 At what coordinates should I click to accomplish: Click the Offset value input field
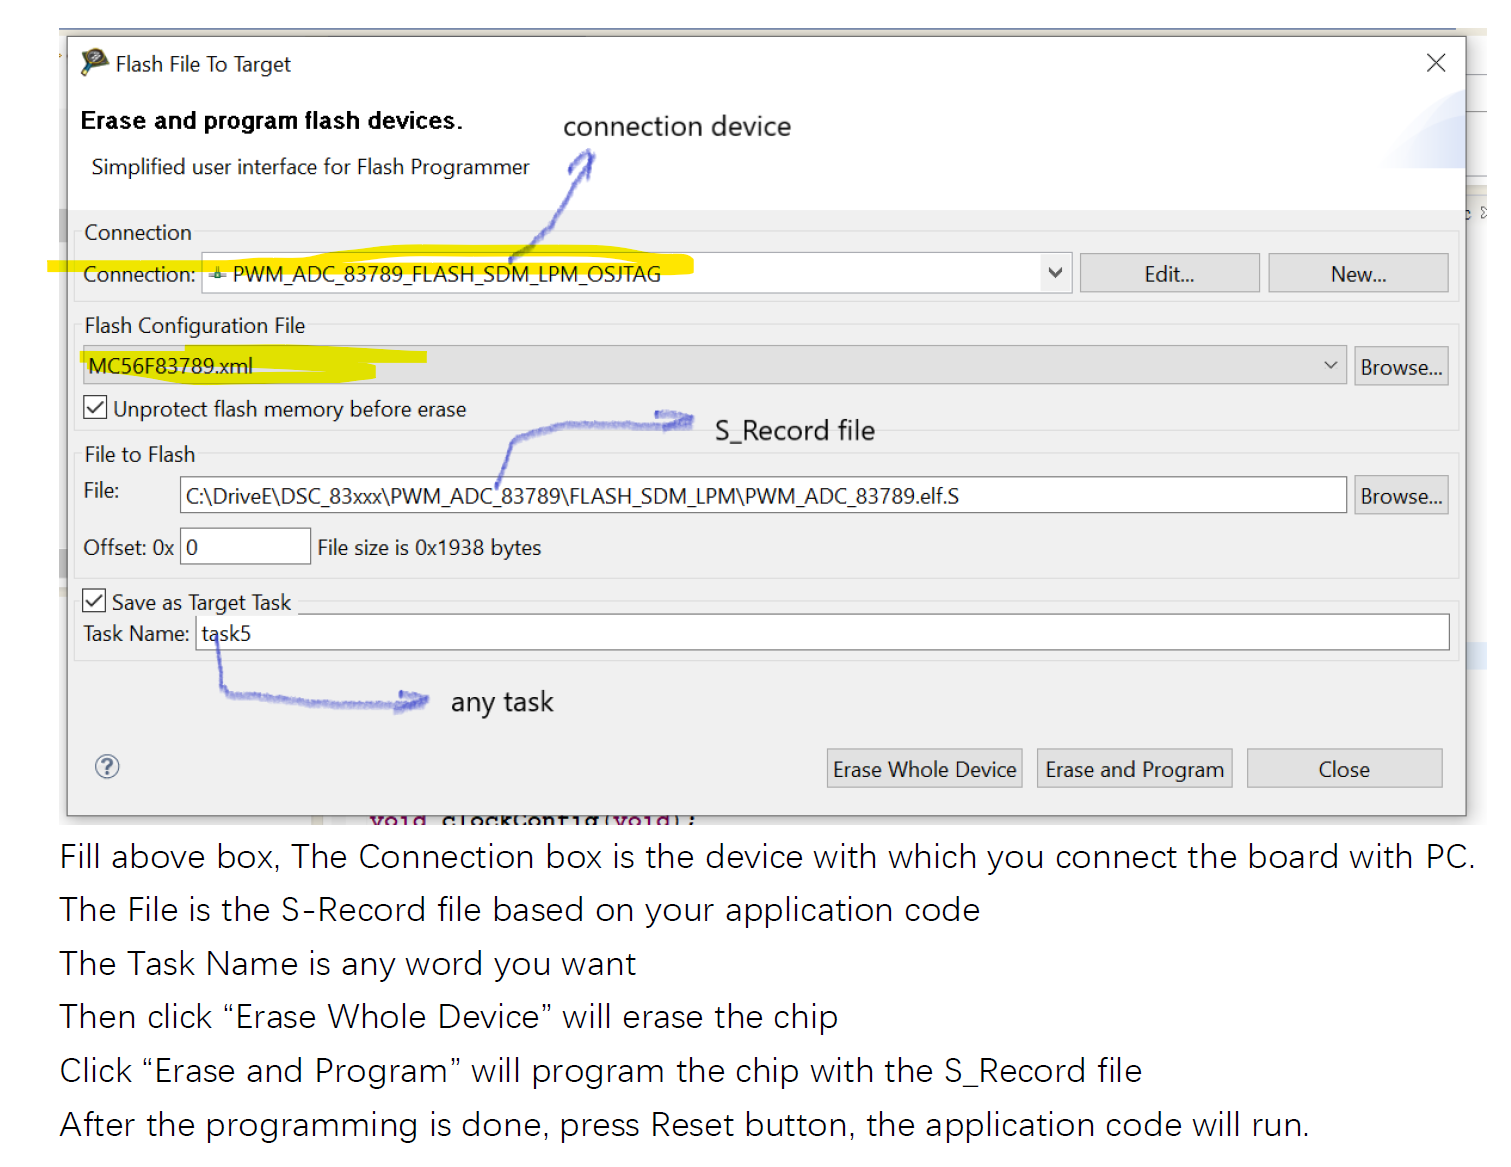245,546
